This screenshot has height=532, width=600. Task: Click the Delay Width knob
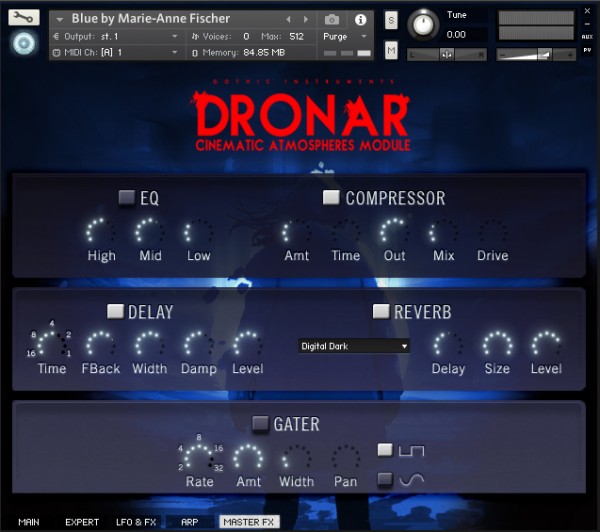click(150, 345)
